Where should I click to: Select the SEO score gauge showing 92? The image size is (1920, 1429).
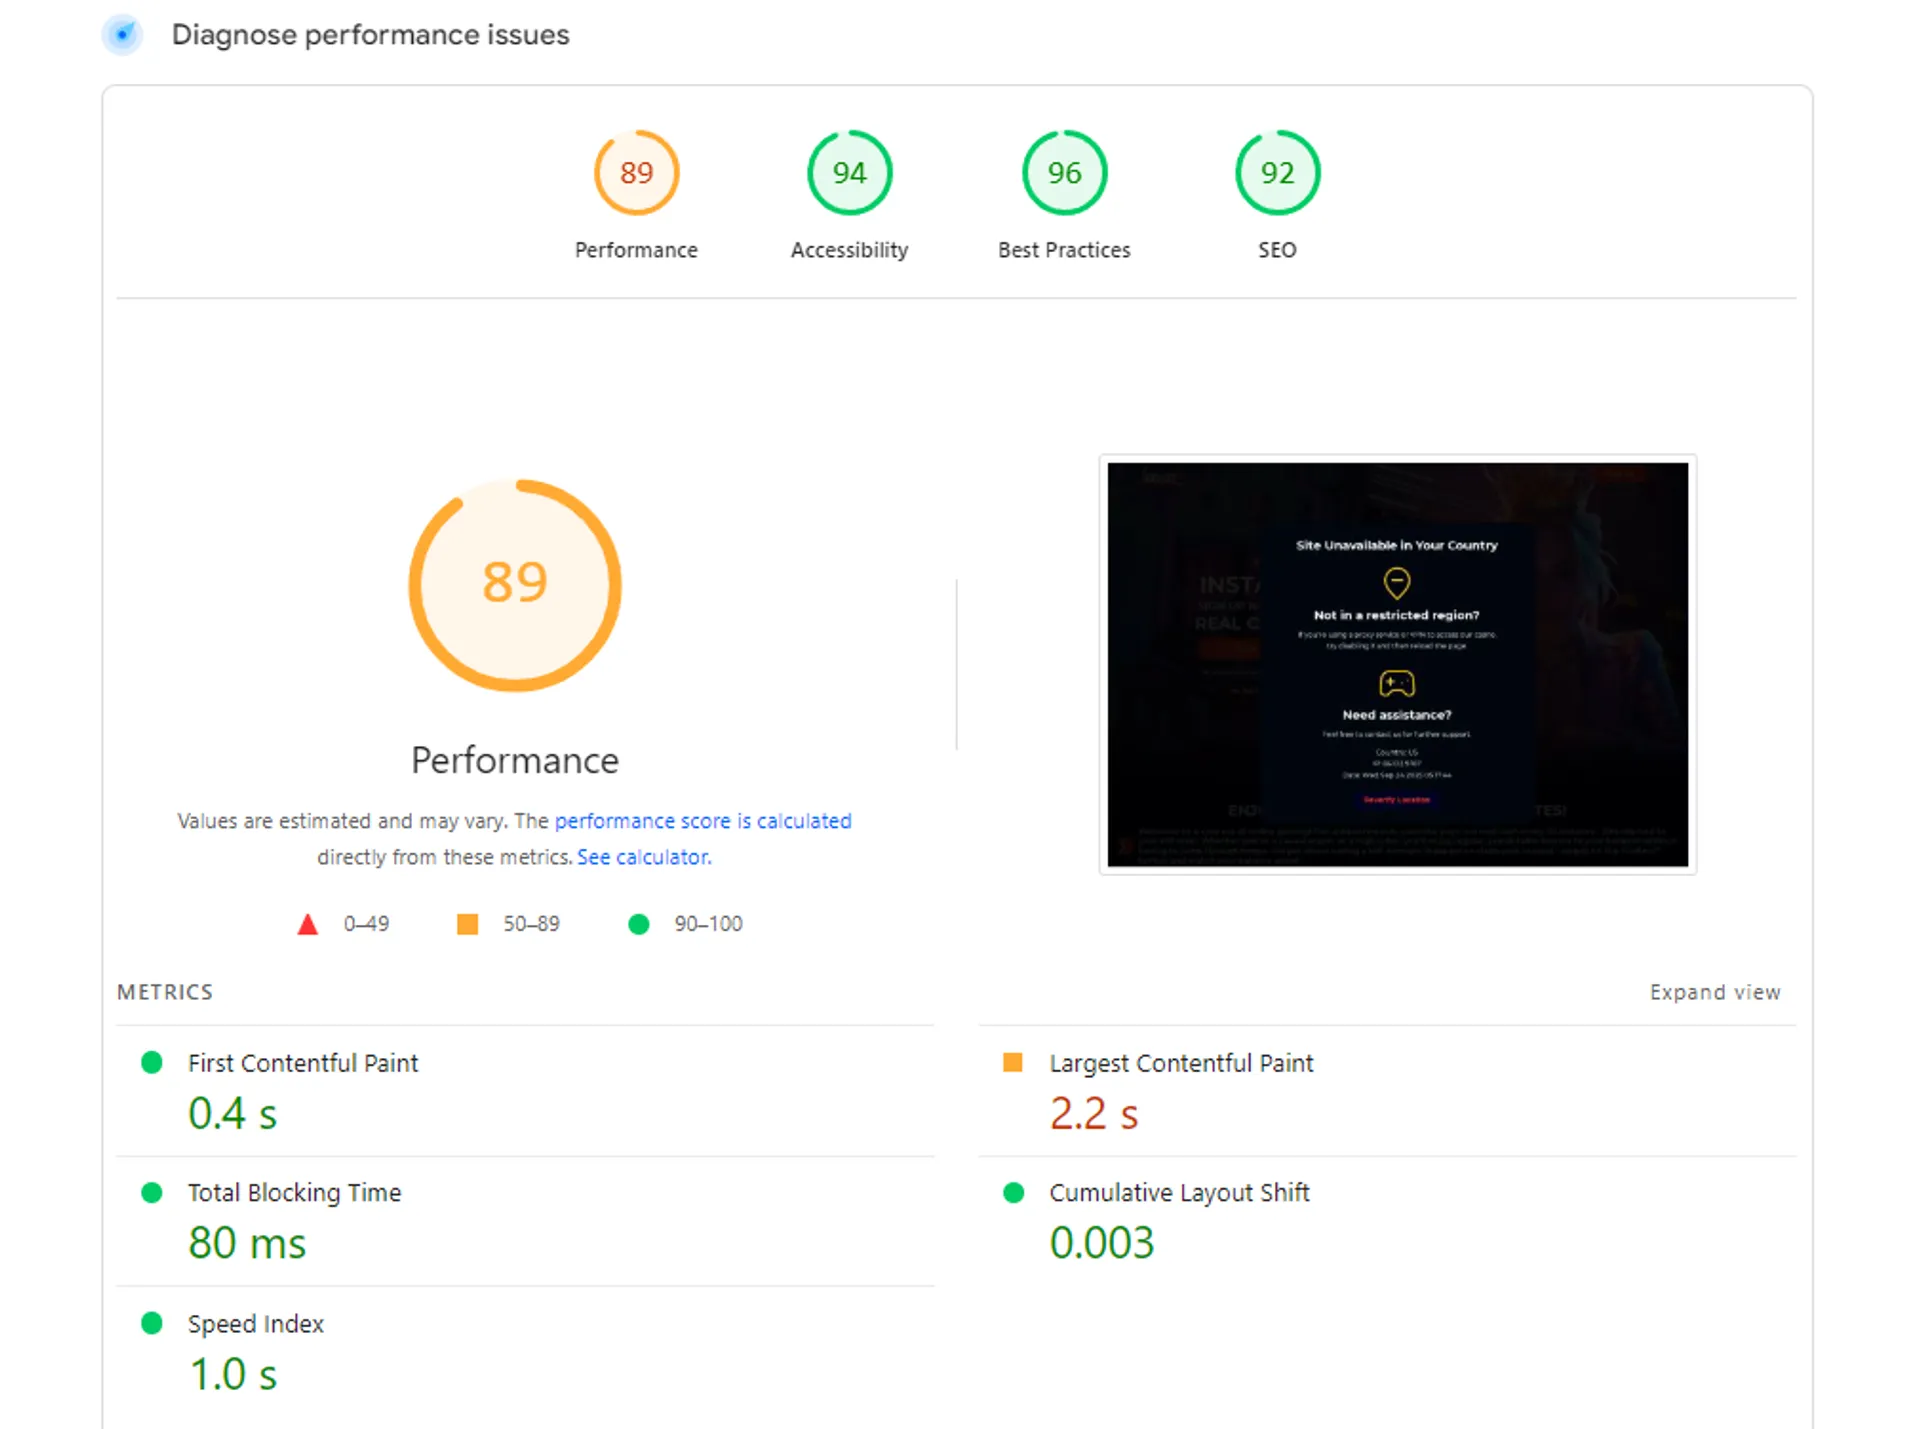1277,172
